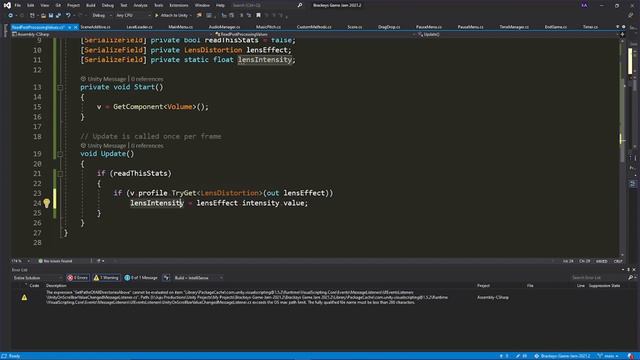Click the Save file toolbar icon
The width and height of the screenshot is (640, 360).
(51, 16)
